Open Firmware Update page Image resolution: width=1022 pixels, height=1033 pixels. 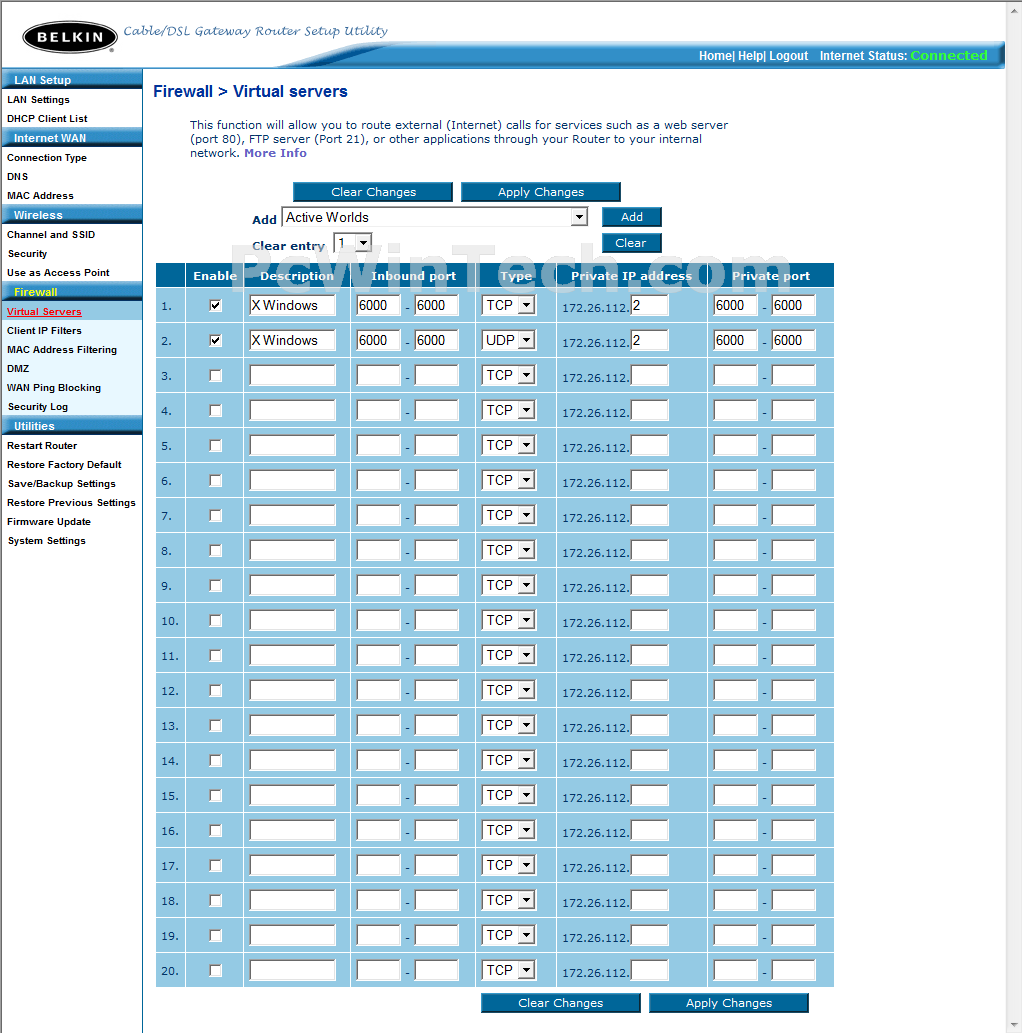[x=49, y=522]
